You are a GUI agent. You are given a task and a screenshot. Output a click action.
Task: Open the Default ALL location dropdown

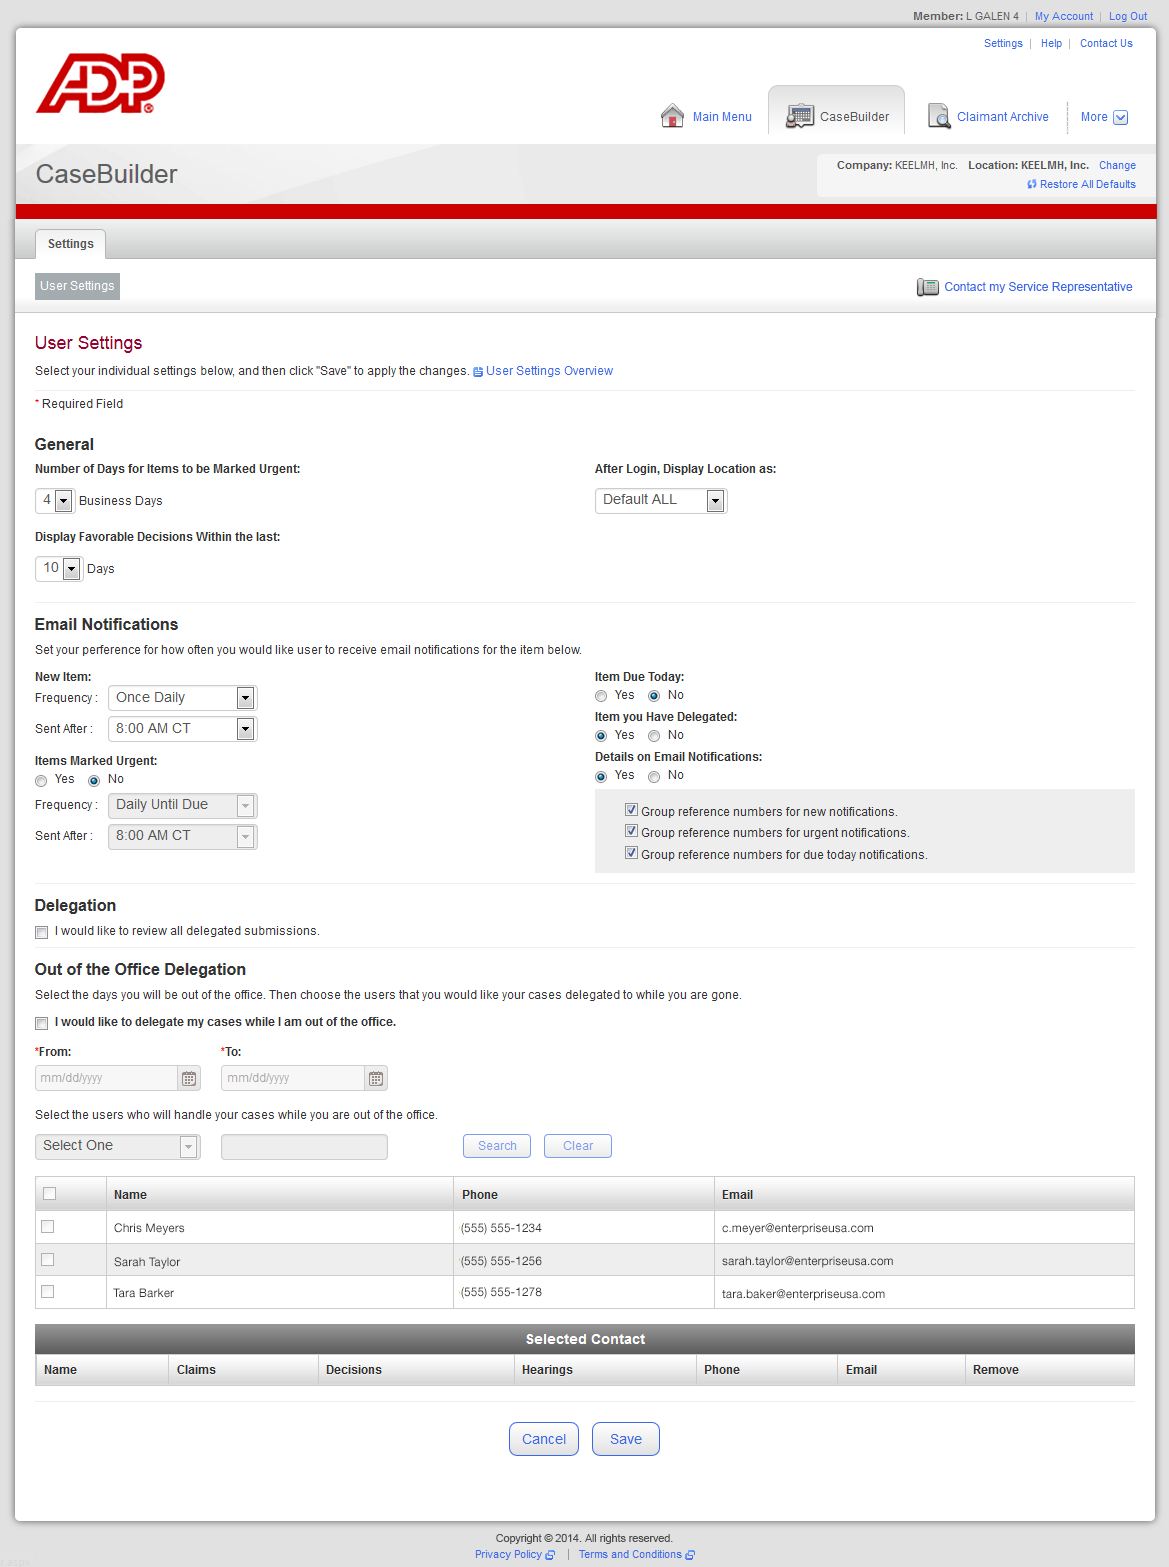pyautogui.click(x=715, y=501)
